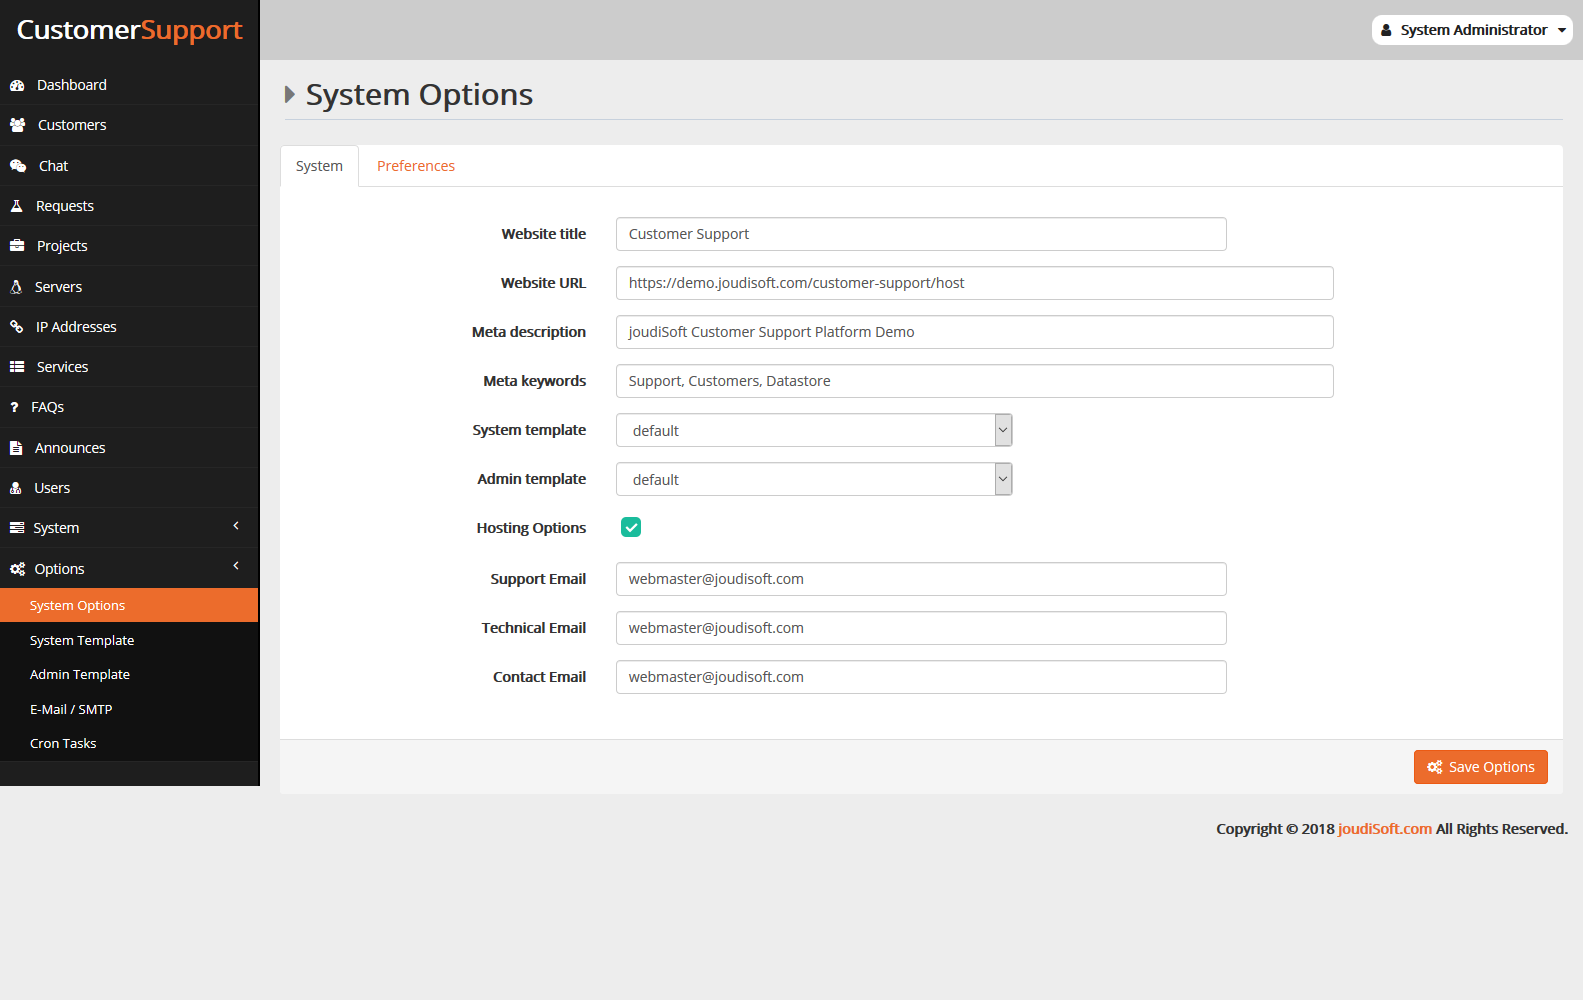Open Cron Tasks submenu item
Image resolution: width=1583 pixels, height=1000 pixels.
pos(129,743)
